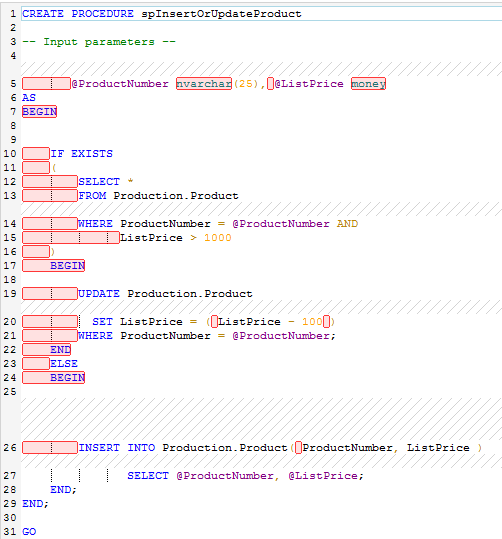502x539 pixels.
Task: Click the 1000 value on line 15
Action: click(218, 238)
